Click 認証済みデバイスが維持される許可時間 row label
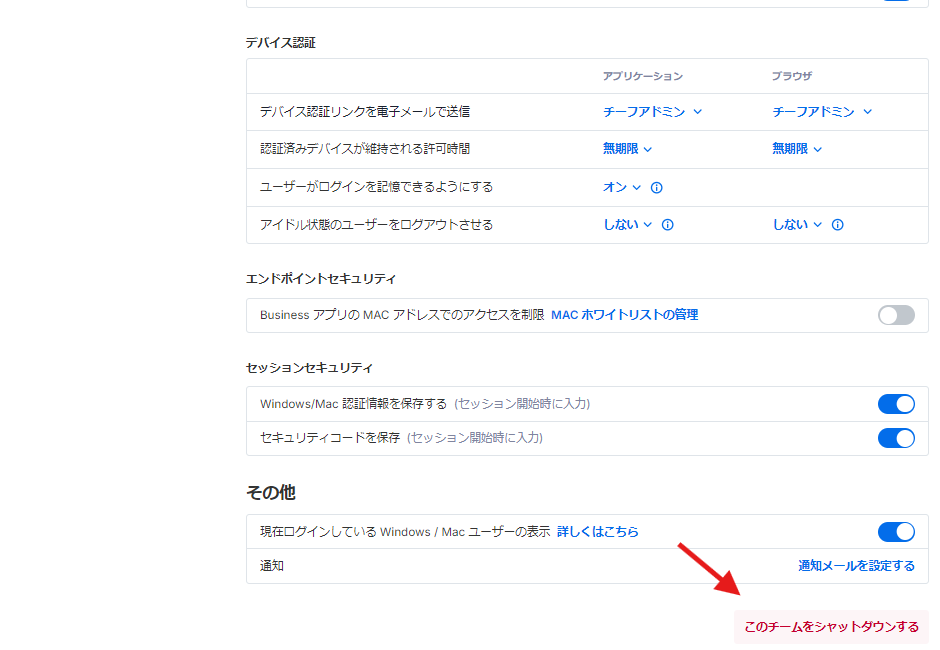Image resolution: width=940 pixels, height=650 pixels. [364, 149]
